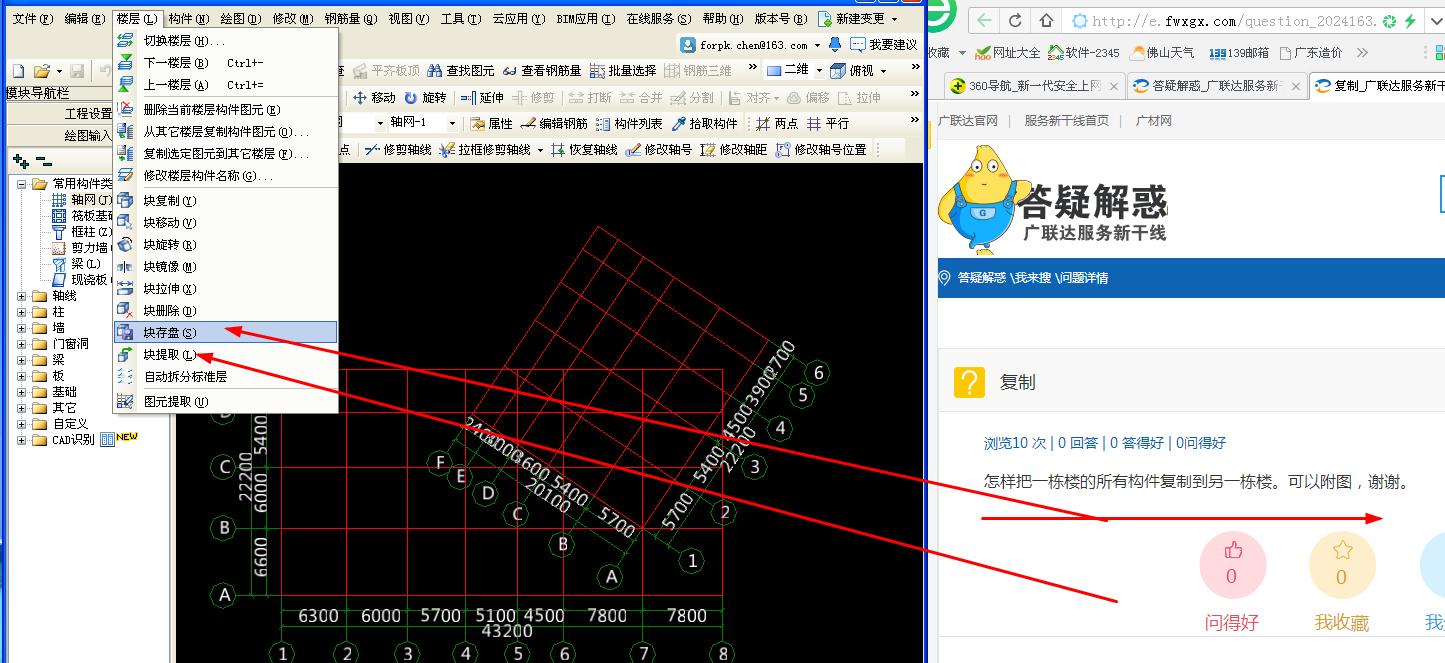Click browser home button
Screen dimensions: 1445x663
coord(1046,20)
